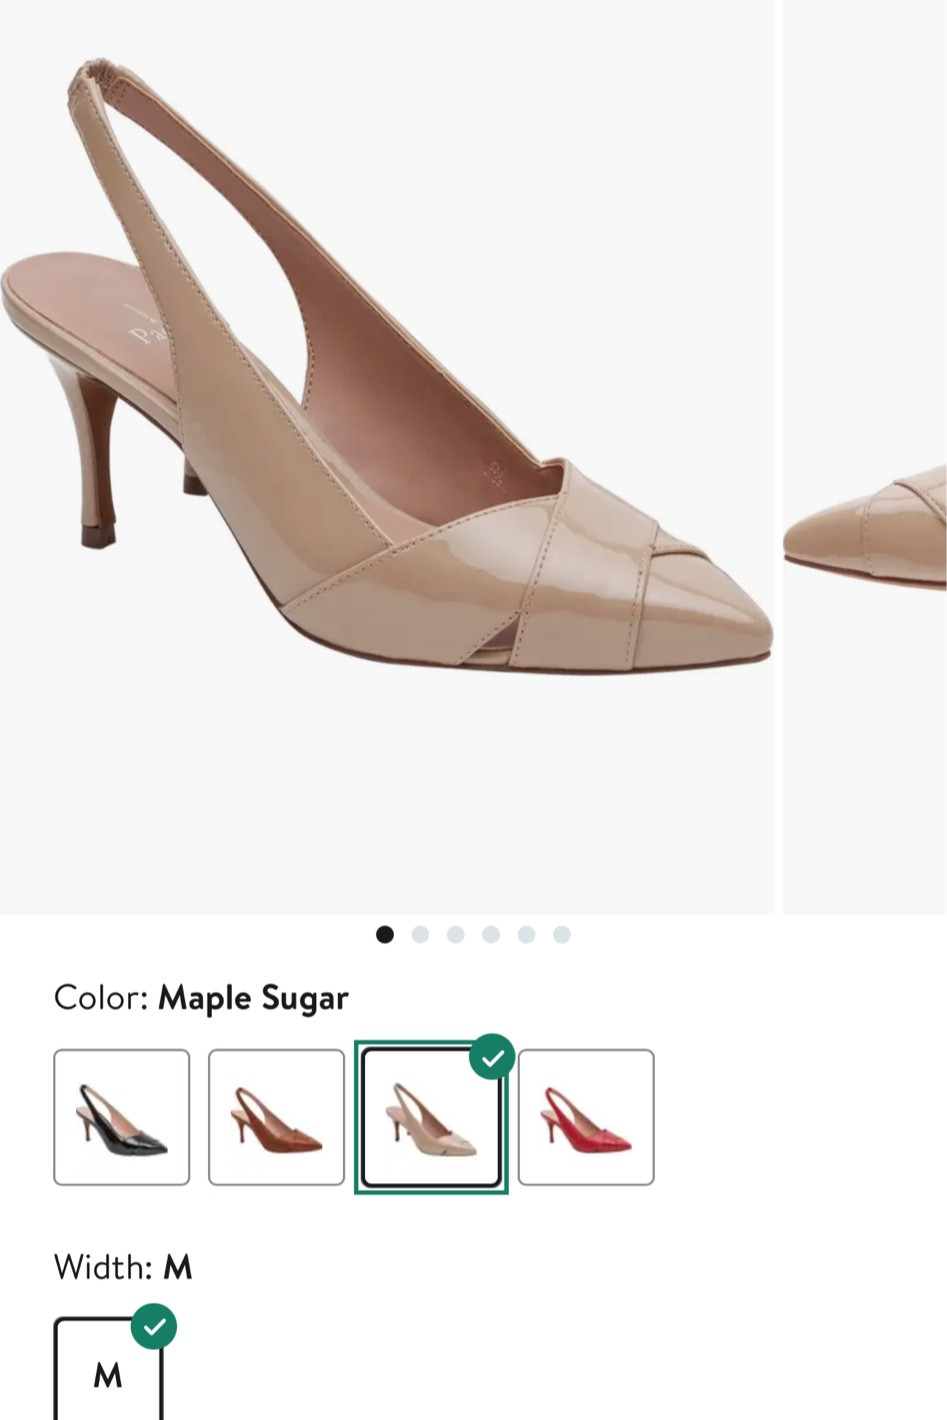Image resolution: width=947 pixels, height=1420 pixels.
Task: Select the second carousel dot
Action: [421, 935]
